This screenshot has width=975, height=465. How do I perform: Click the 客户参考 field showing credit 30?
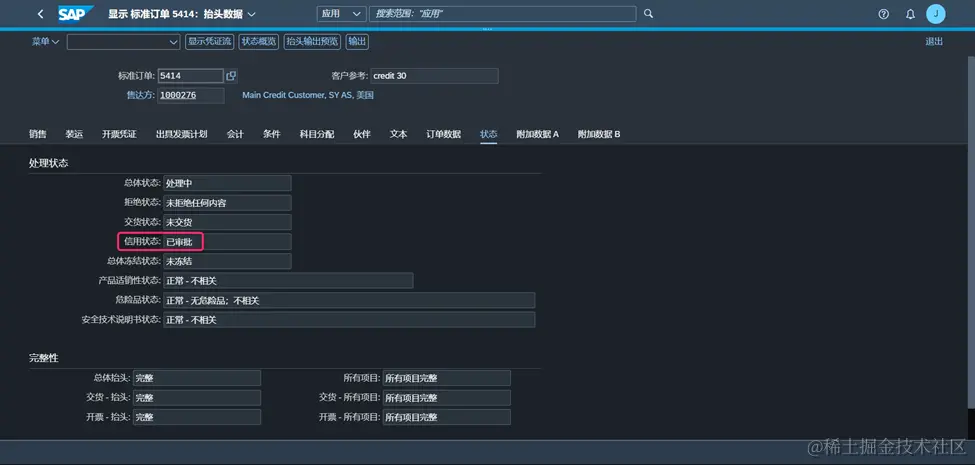[x=434, y=76]
